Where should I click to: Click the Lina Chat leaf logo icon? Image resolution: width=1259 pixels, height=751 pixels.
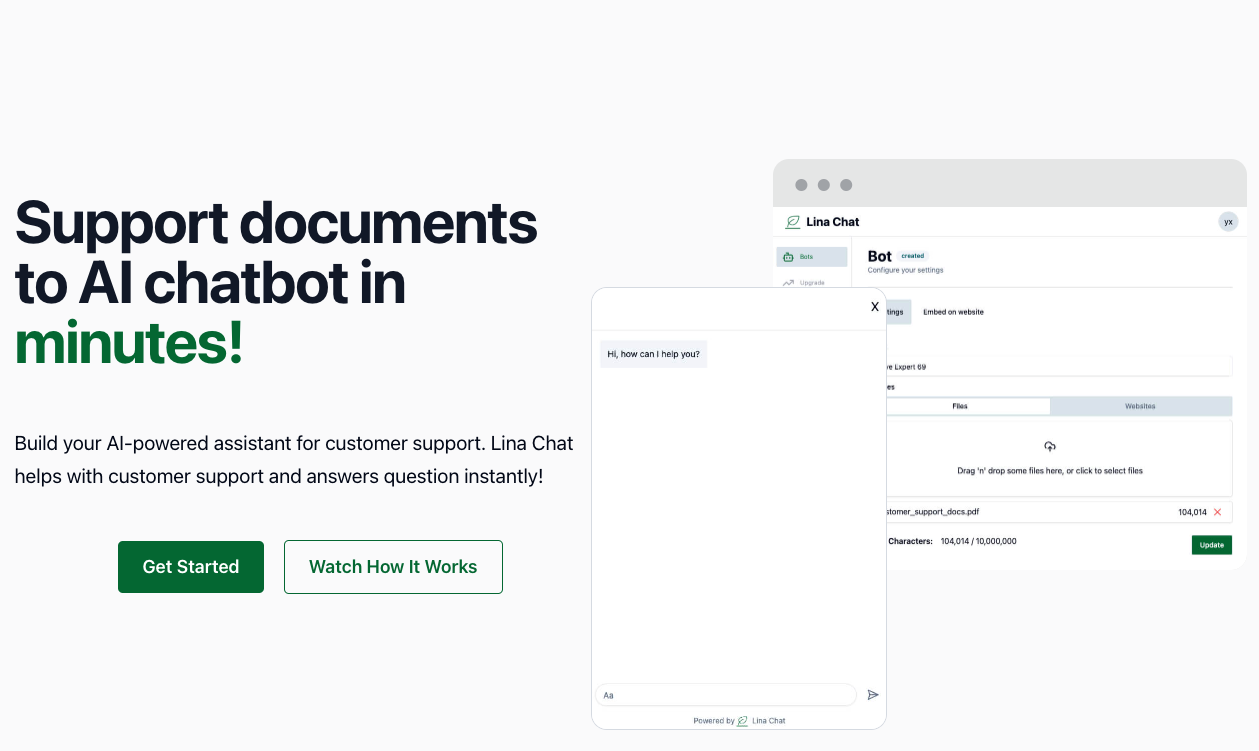click(x=793, y=222)
